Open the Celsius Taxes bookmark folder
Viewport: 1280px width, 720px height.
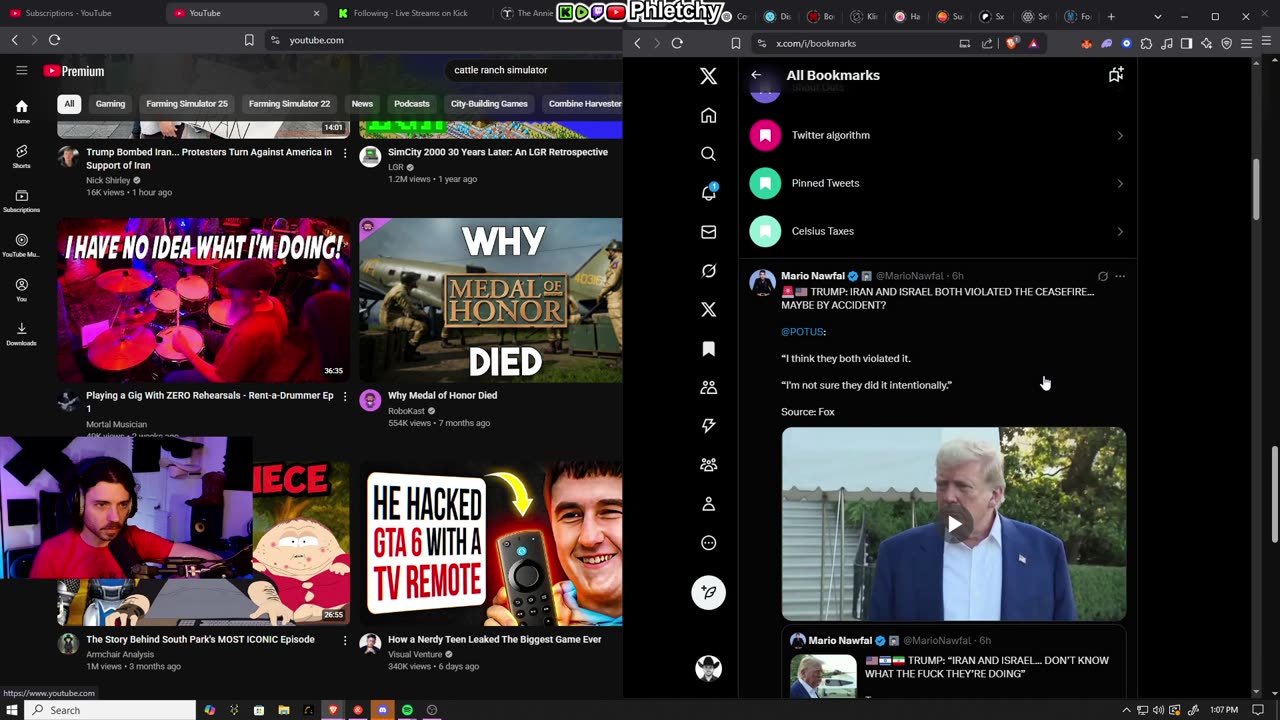click(938, 231)
